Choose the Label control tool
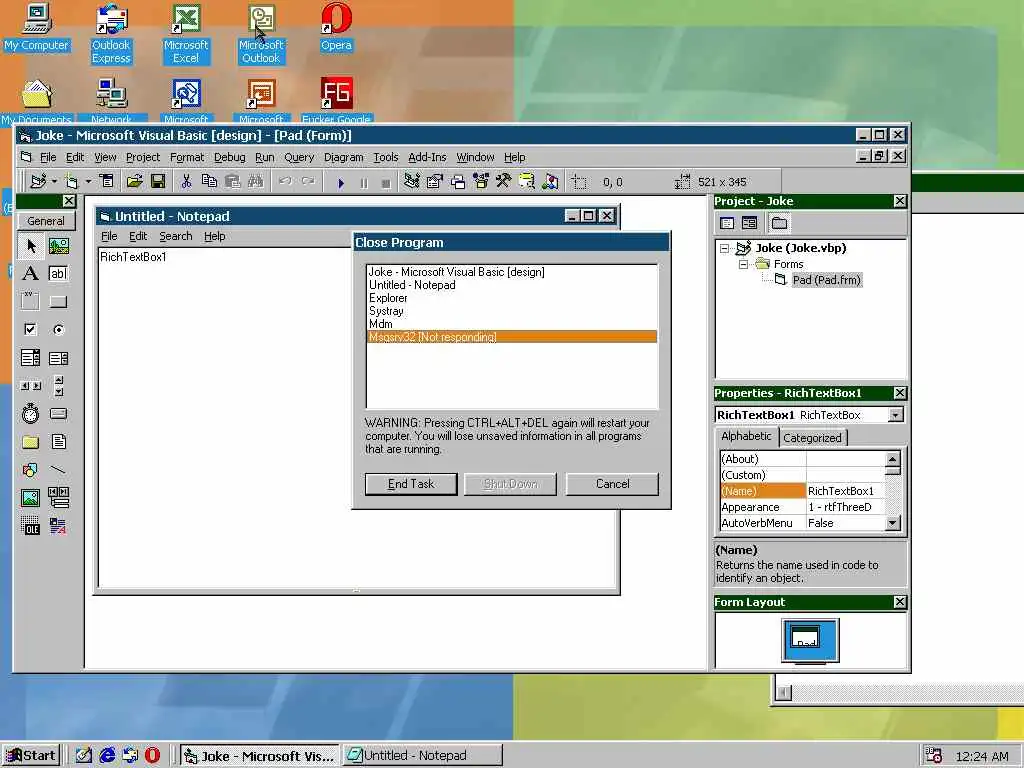Viewport: 1024px width, 768px height. 31,274
